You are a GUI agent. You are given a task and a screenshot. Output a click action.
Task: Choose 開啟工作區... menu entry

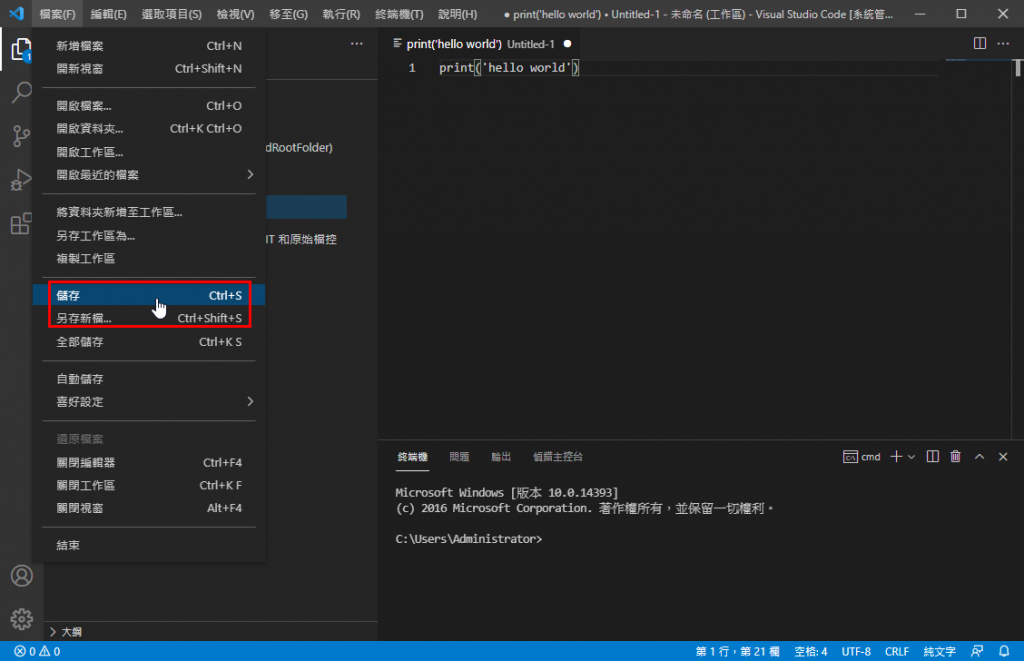pyautogui.click(x=149, y=152)
